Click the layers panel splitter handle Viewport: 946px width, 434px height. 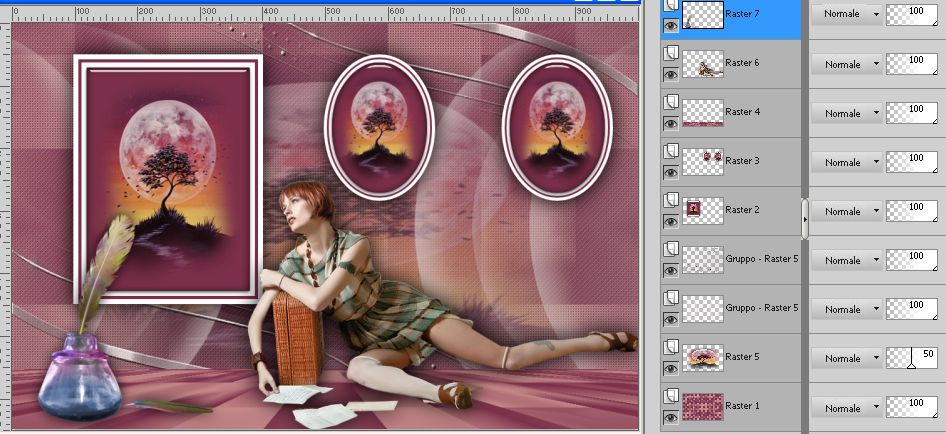(805, 217)
